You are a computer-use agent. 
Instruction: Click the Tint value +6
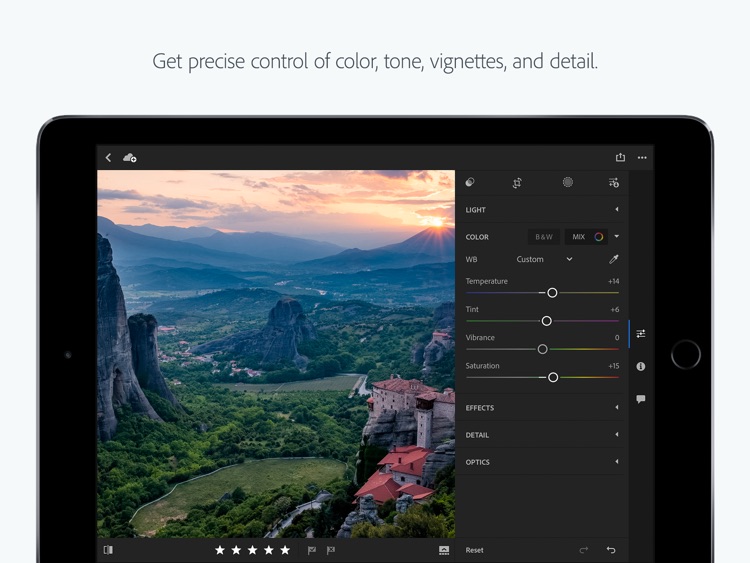(615, 309)
